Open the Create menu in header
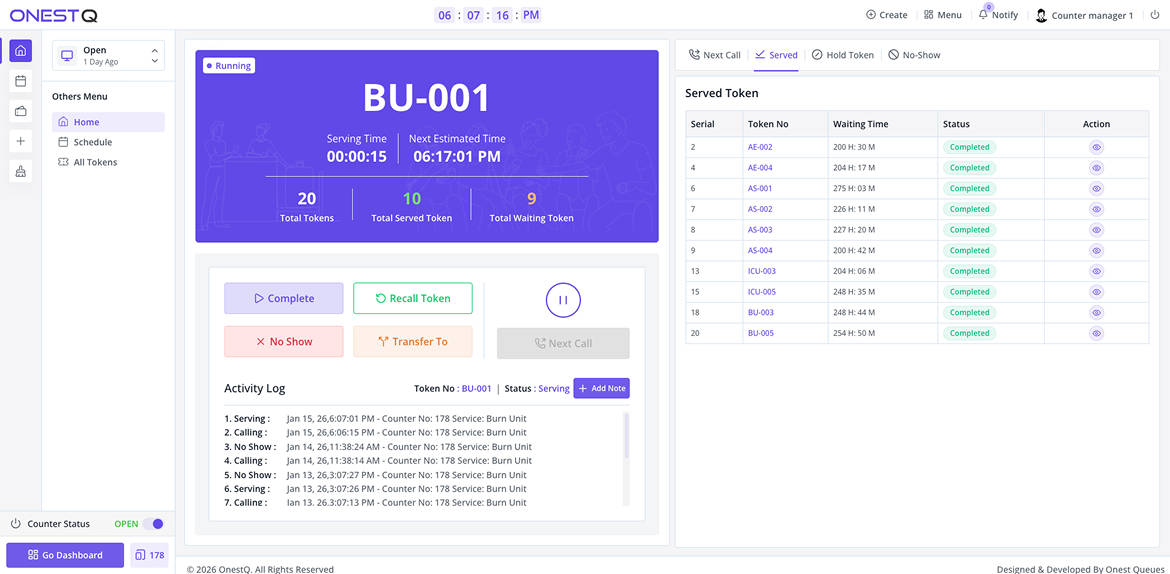The height and width of the screenshot is (574, 1170). coord(886,15)
